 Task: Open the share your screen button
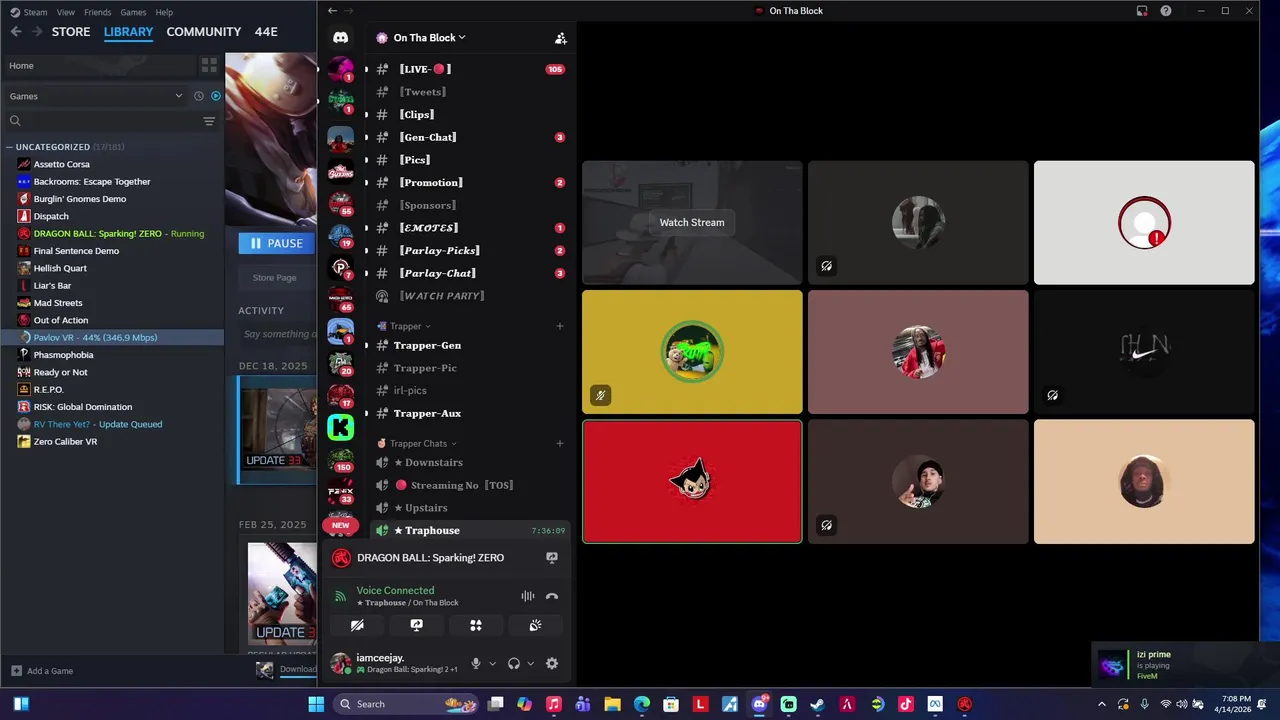pos(416,625)
